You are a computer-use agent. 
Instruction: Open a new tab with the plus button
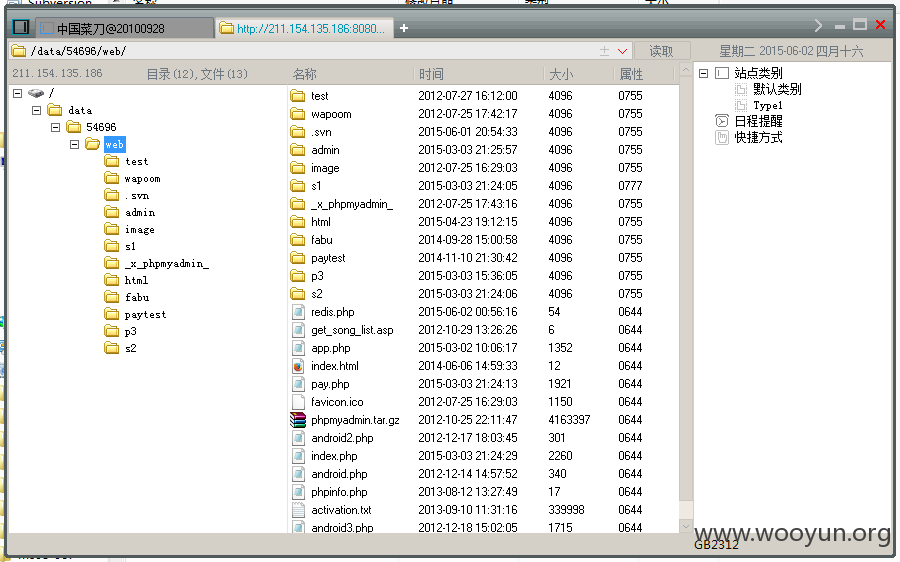[x=404, y=28]
